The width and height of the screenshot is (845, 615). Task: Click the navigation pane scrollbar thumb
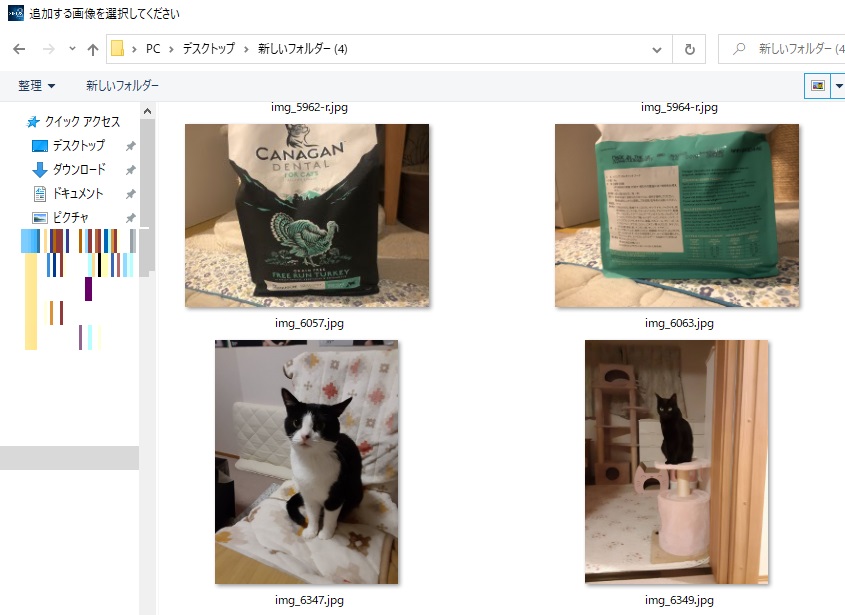pyautogui.click(x=147, y=198)
